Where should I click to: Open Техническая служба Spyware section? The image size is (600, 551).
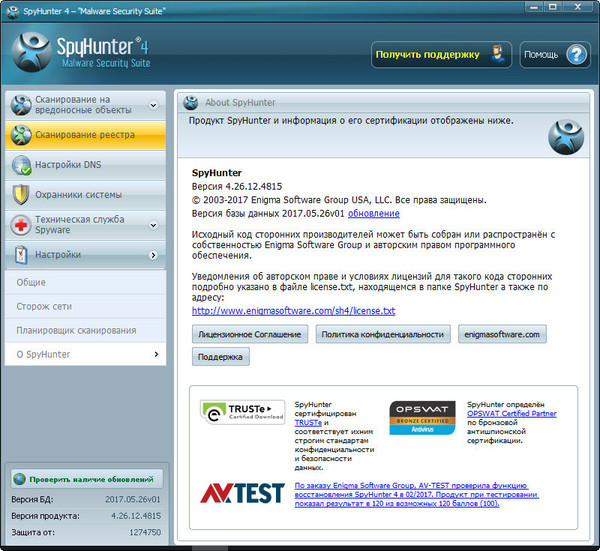(x=85, y=225)
